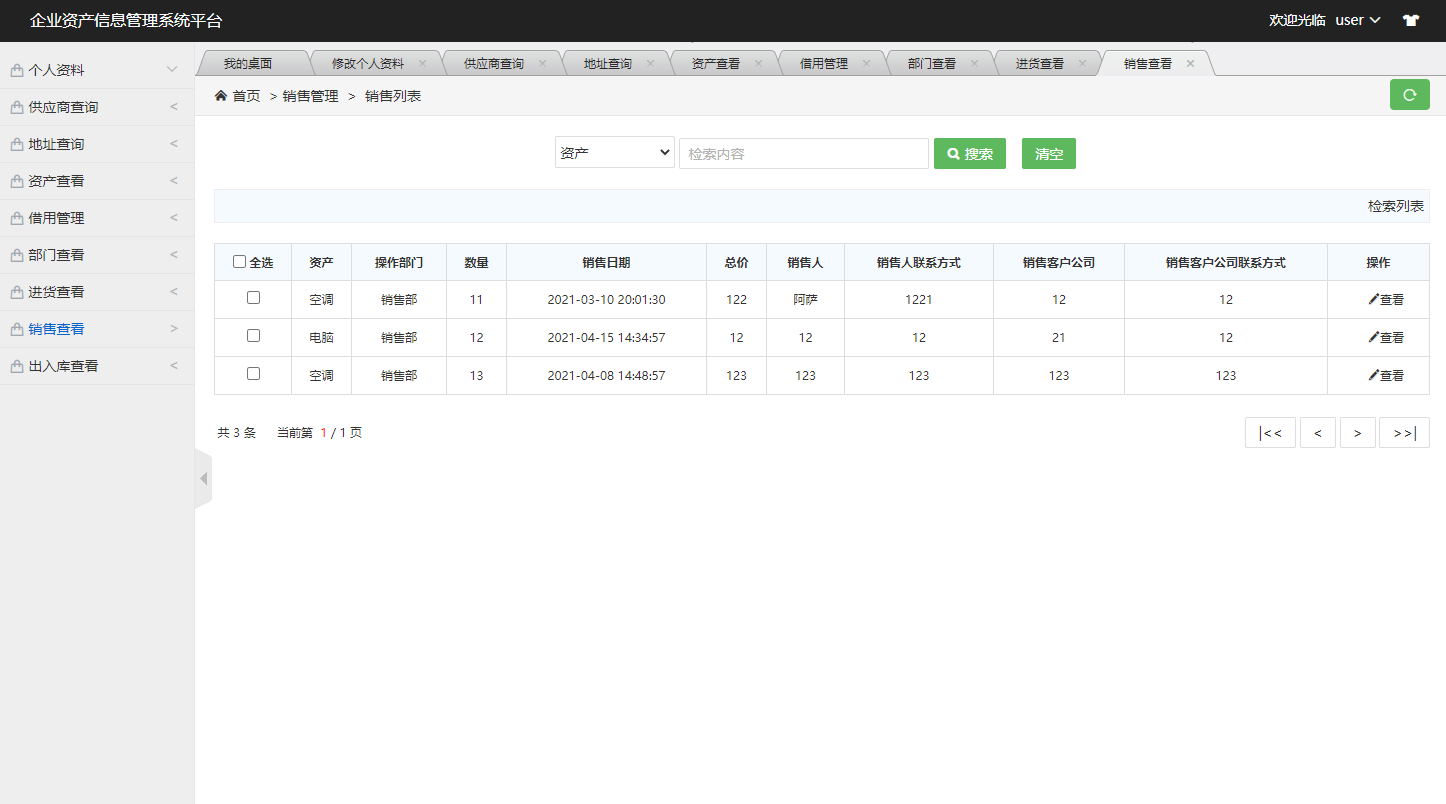1446x804 pixels.
Task: Click the lock icon beside 销售查看
Action: (x=15, y=328)
